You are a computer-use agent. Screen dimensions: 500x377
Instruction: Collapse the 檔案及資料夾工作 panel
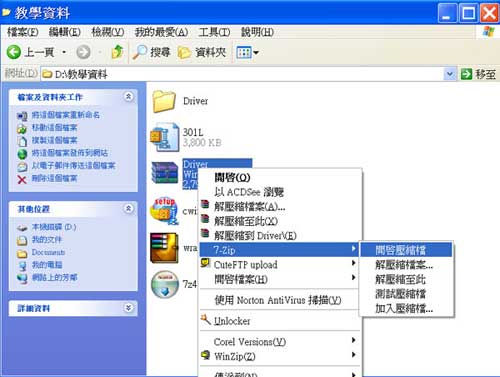tap(128, 97)
